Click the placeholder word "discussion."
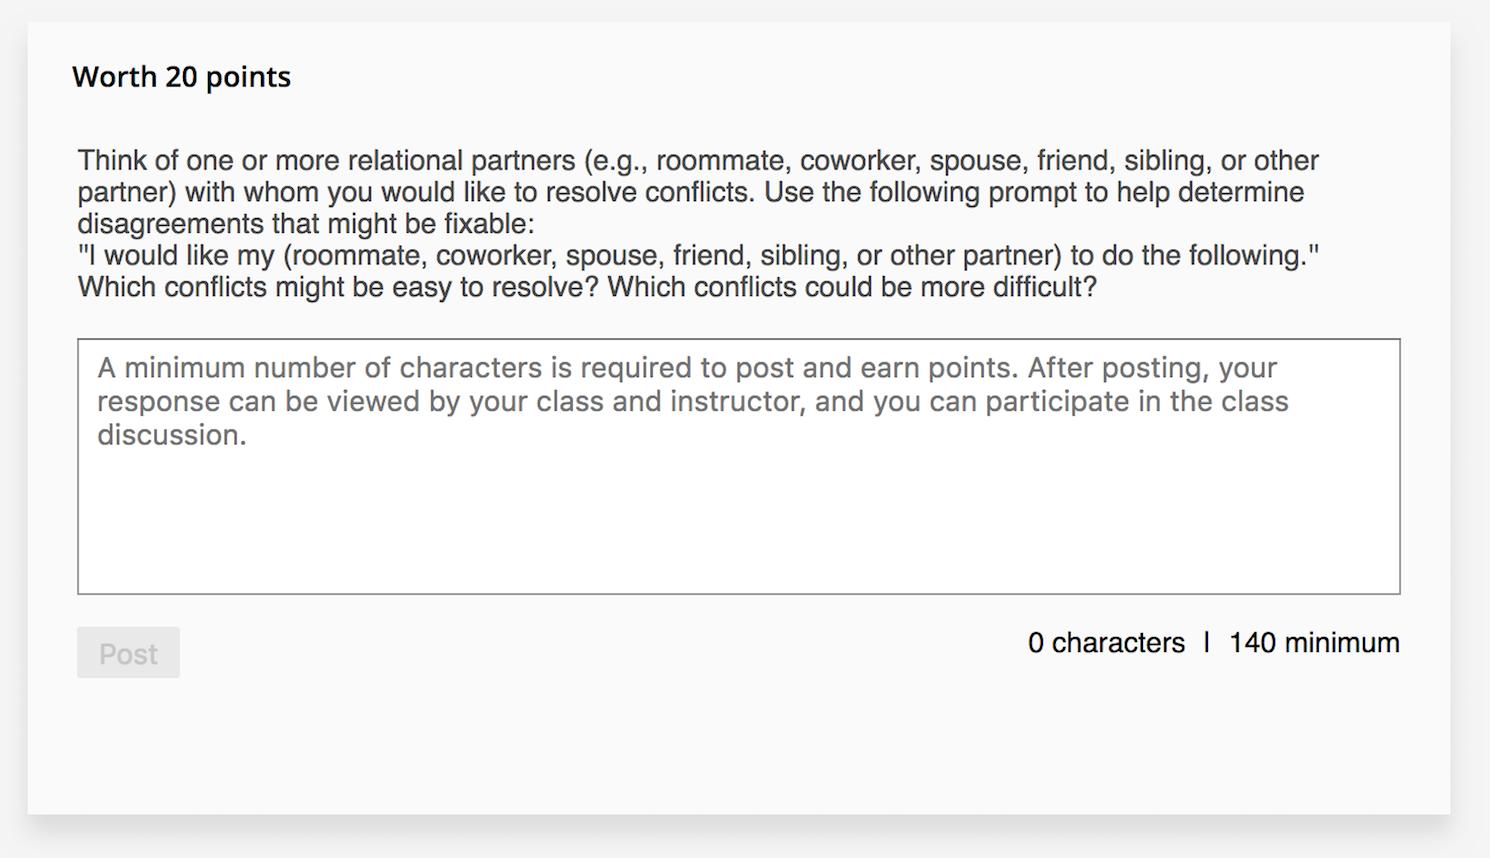The width and height of the screenshot is (1490, 858). click(x=171, y=435)
